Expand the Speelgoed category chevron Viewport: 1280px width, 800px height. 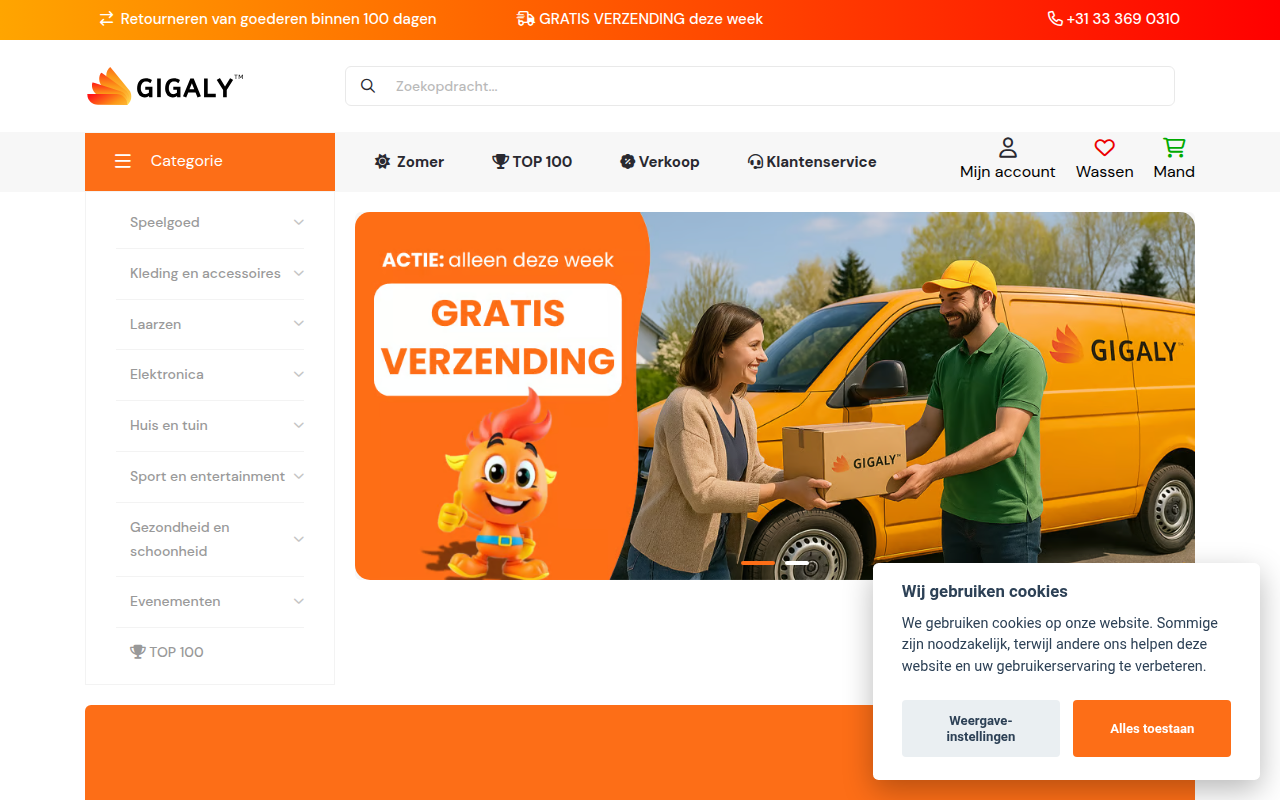[298, 222]
